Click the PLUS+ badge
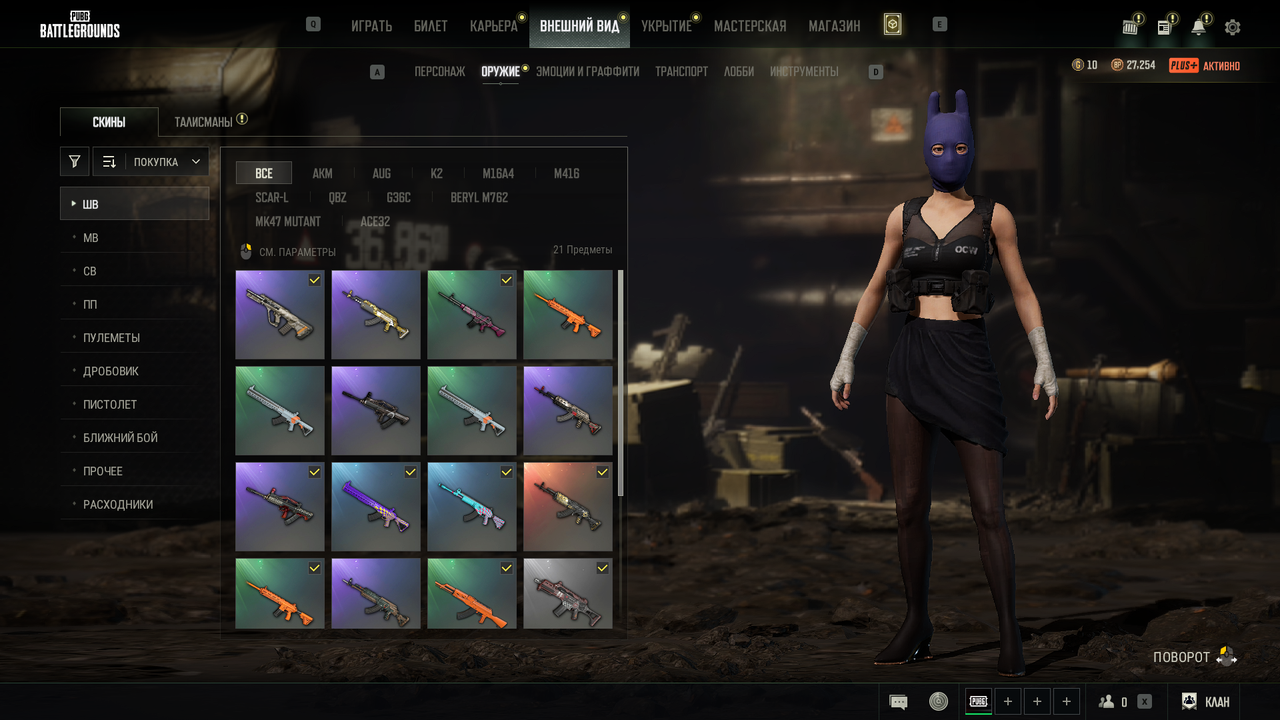Viewport: 1280px width, 720px height. point(1184,65)
